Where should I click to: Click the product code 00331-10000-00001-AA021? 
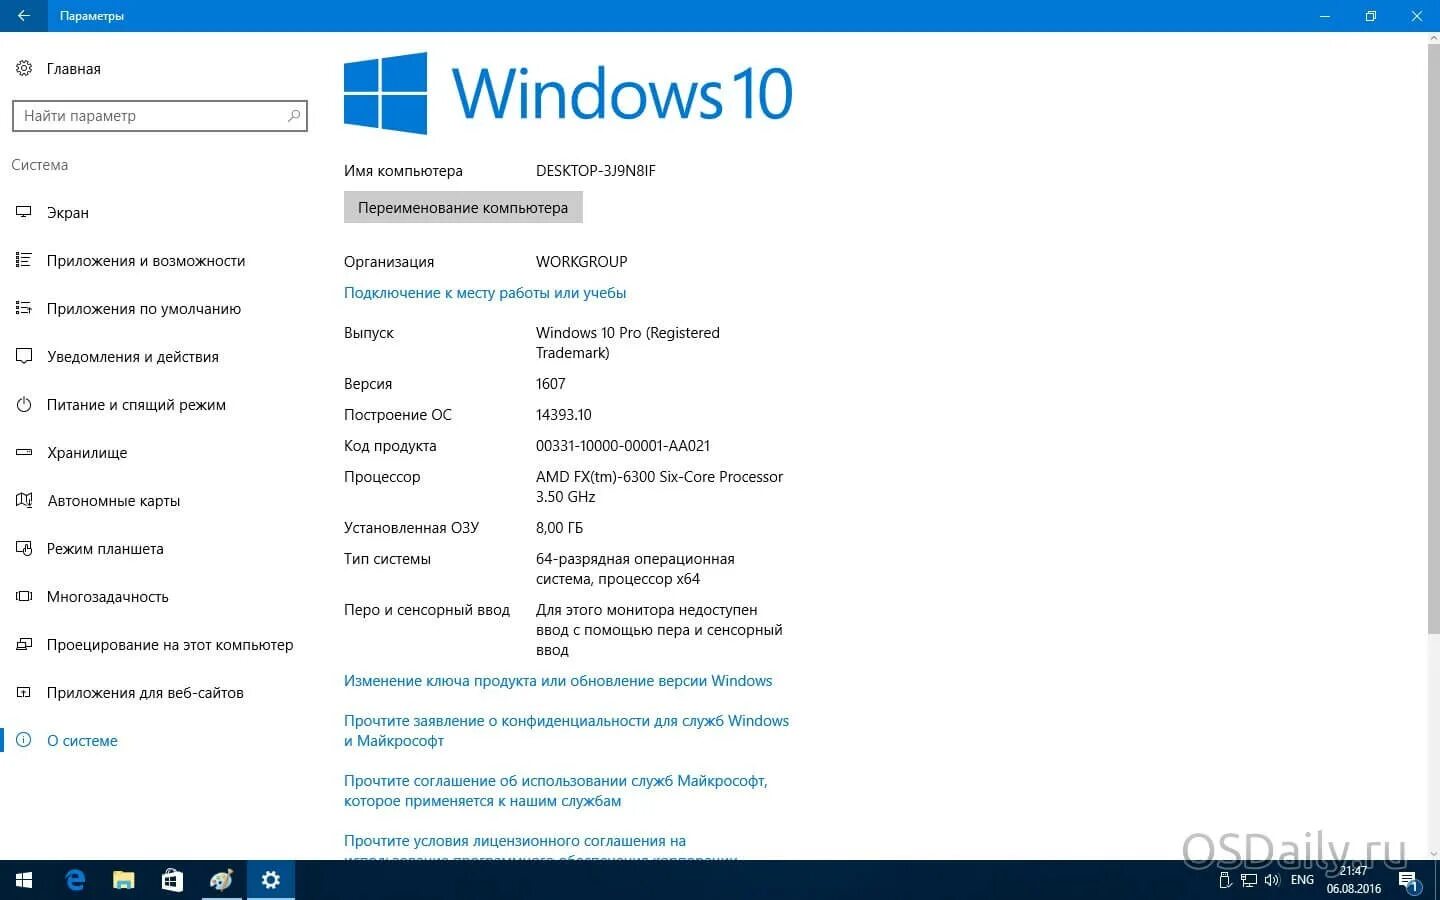623,446
